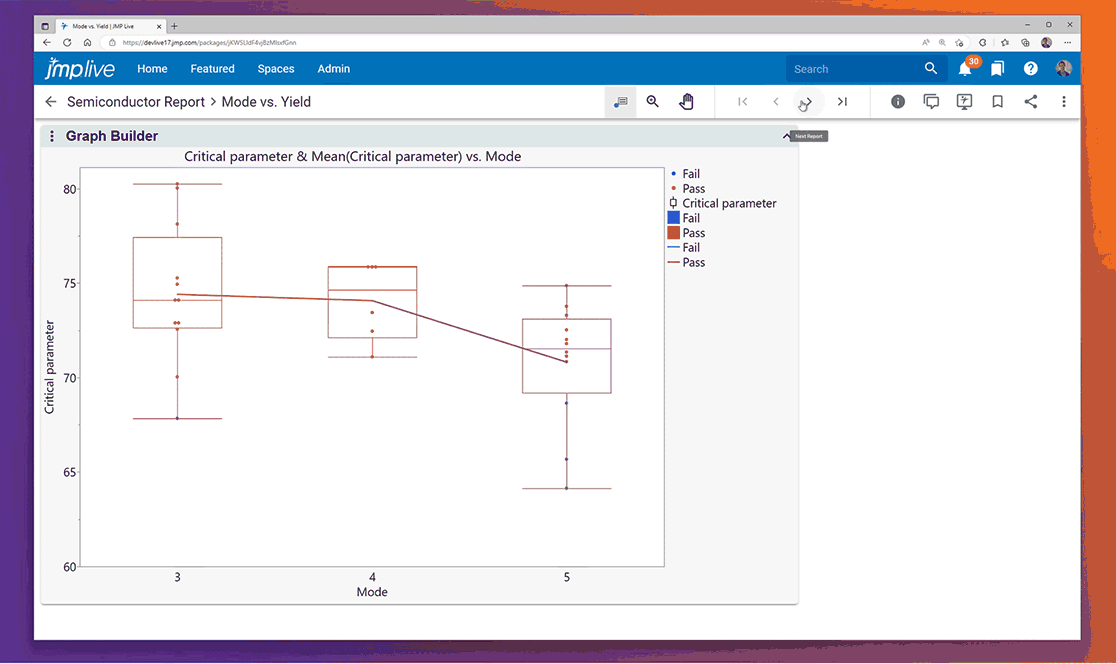Open the Spaces menu item
The image size is (1116, 664).
(x=275, y=69)
